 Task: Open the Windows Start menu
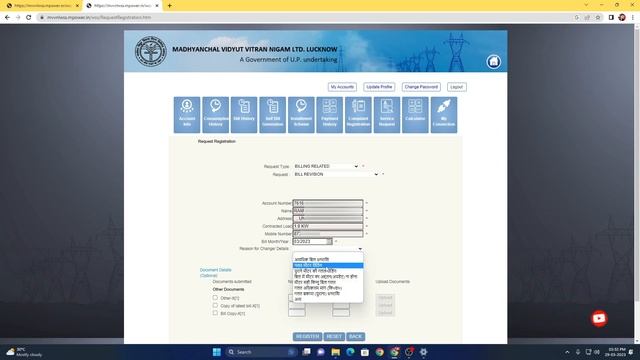[x=216, y=352]
